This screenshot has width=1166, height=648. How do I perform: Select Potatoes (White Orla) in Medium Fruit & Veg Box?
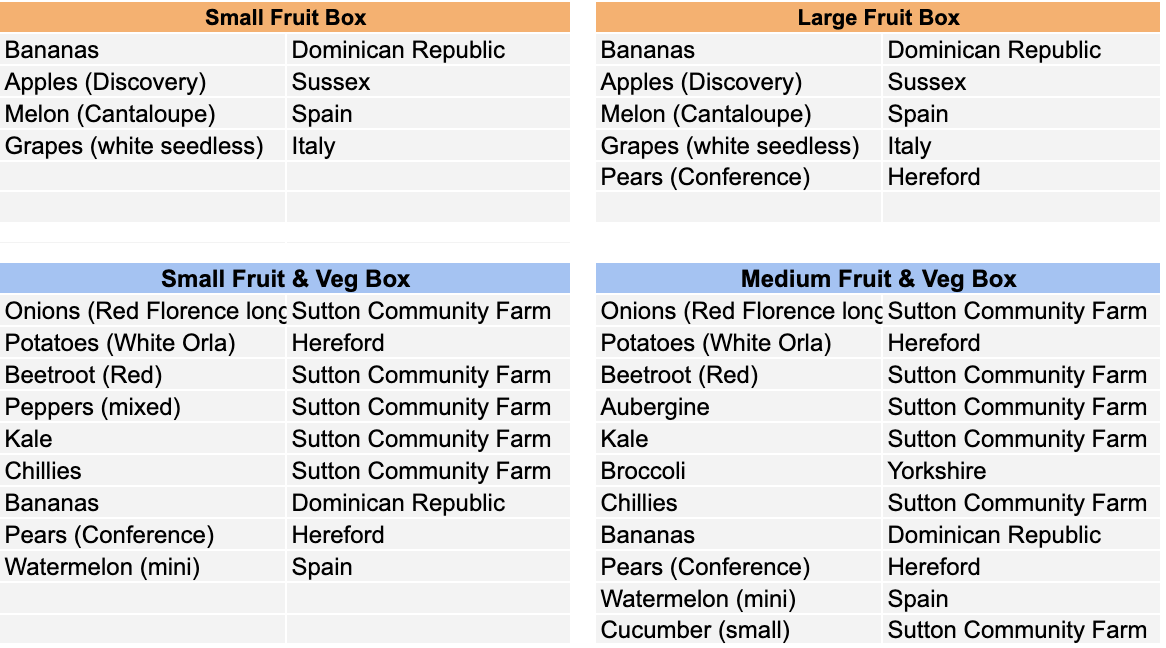pyautogui.click(x=739, y=343)
